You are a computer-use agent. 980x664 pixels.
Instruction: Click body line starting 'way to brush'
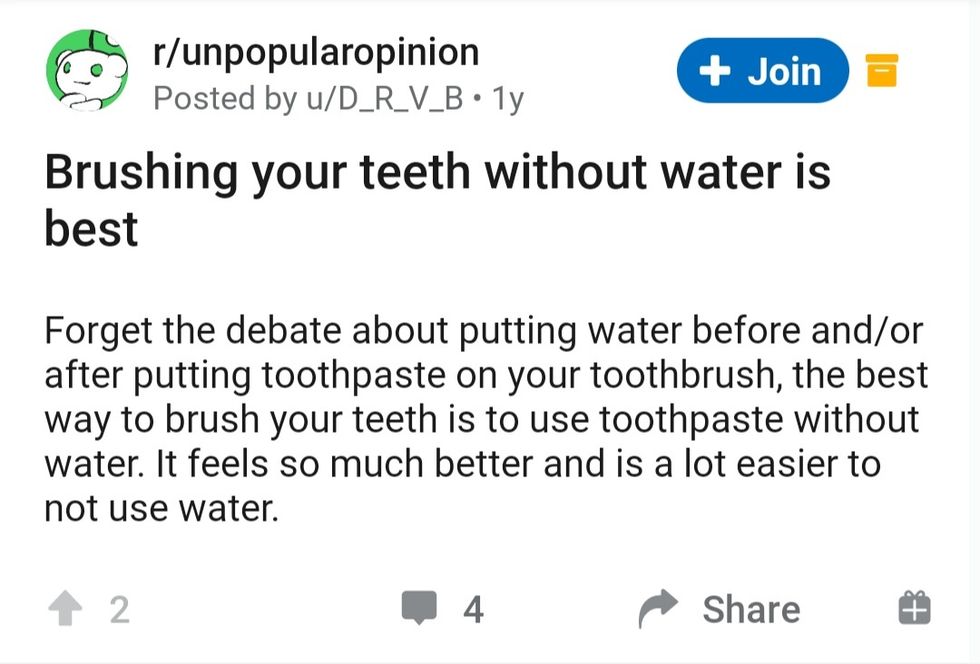click(x=481, y=419)
